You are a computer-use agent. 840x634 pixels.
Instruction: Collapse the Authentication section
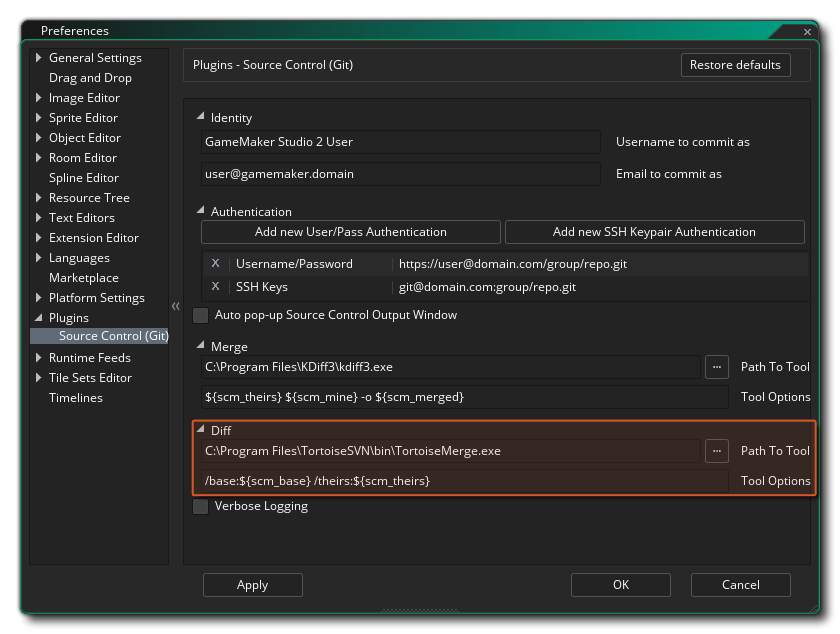199,211
